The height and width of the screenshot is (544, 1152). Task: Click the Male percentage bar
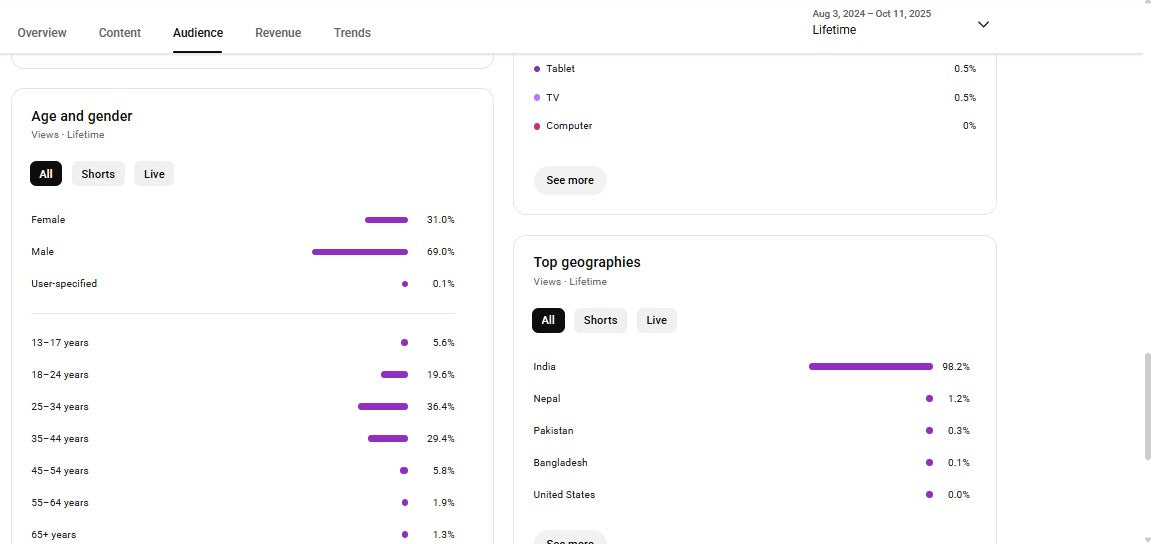(360, 252)
